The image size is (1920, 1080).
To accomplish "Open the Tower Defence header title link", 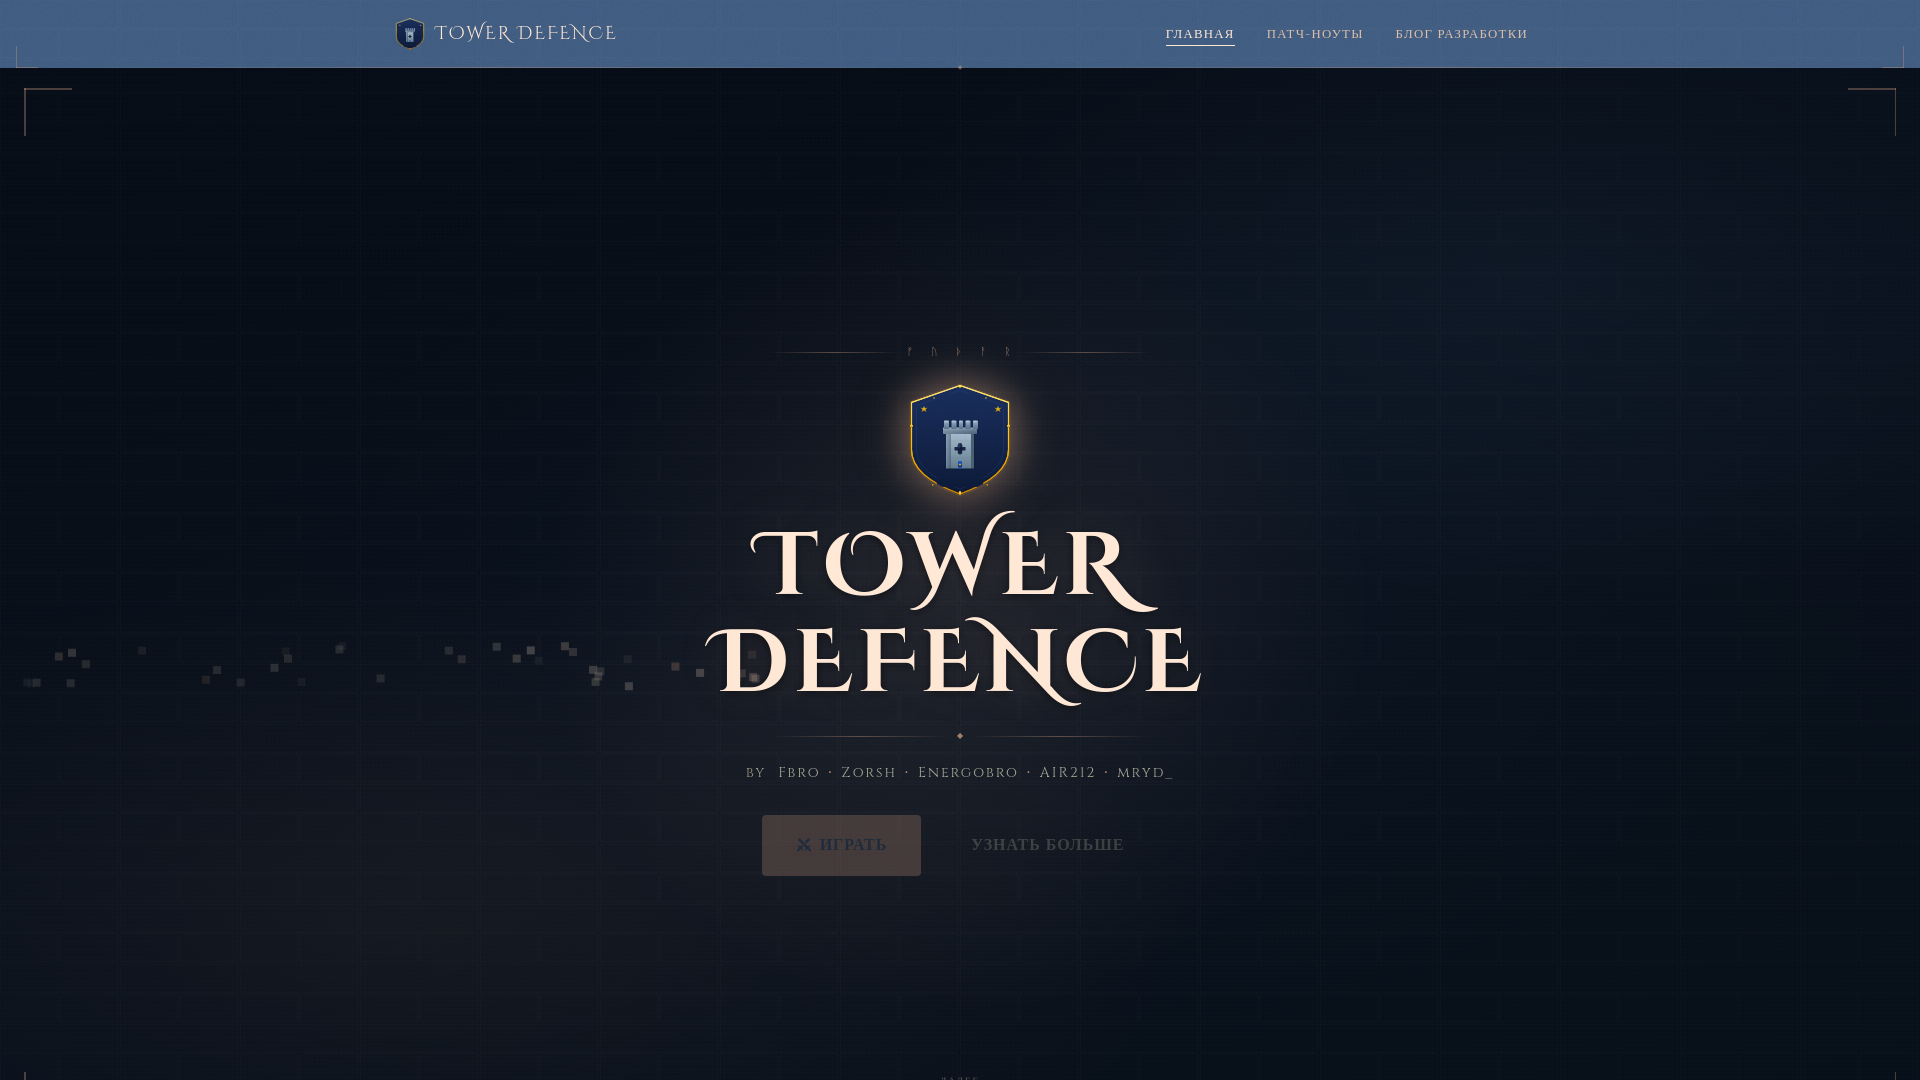I will tap(525, 34).
